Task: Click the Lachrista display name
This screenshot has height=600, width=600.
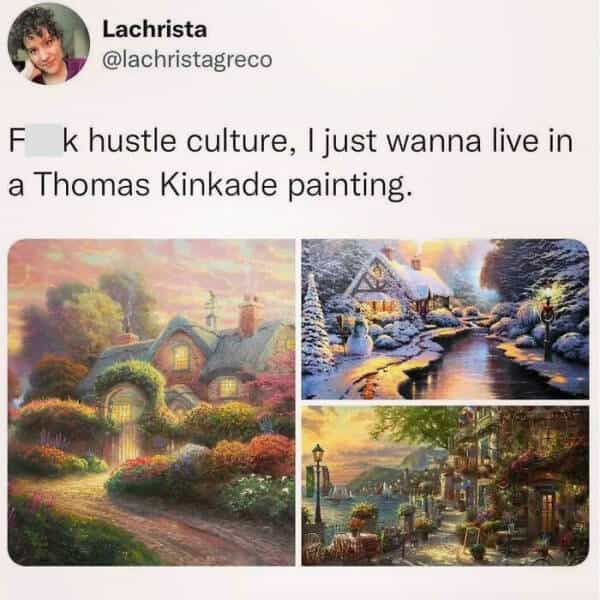Action: (155, 30)
